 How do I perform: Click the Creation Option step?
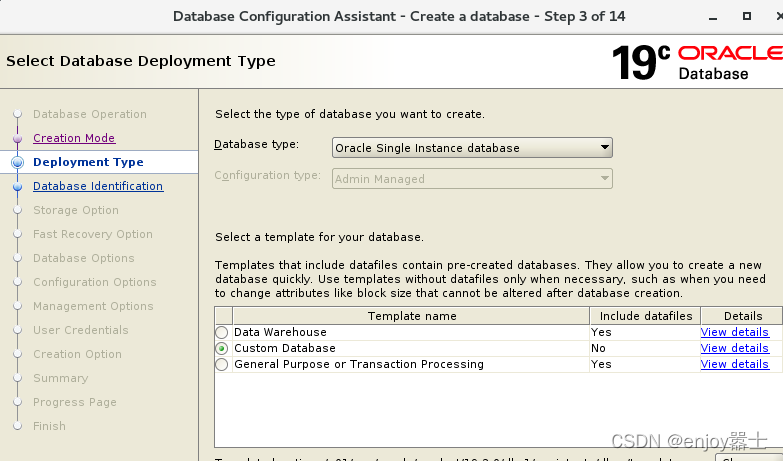coord(77,354)
